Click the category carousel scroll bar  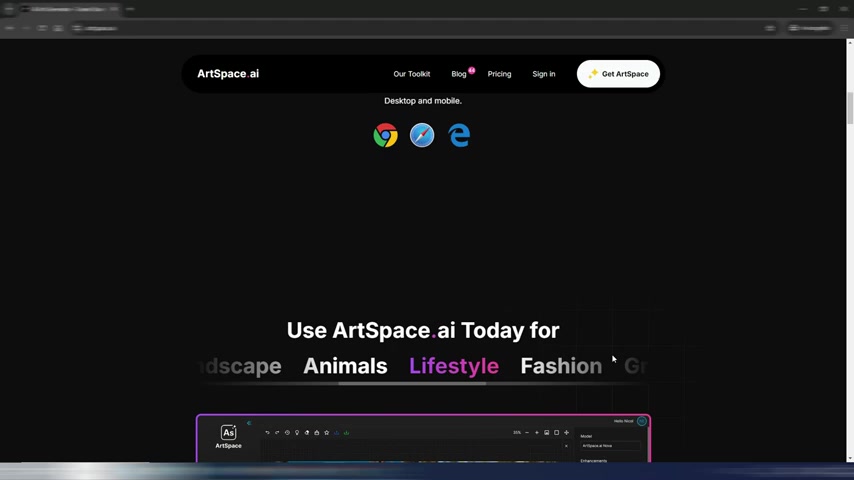coord(412,384)
